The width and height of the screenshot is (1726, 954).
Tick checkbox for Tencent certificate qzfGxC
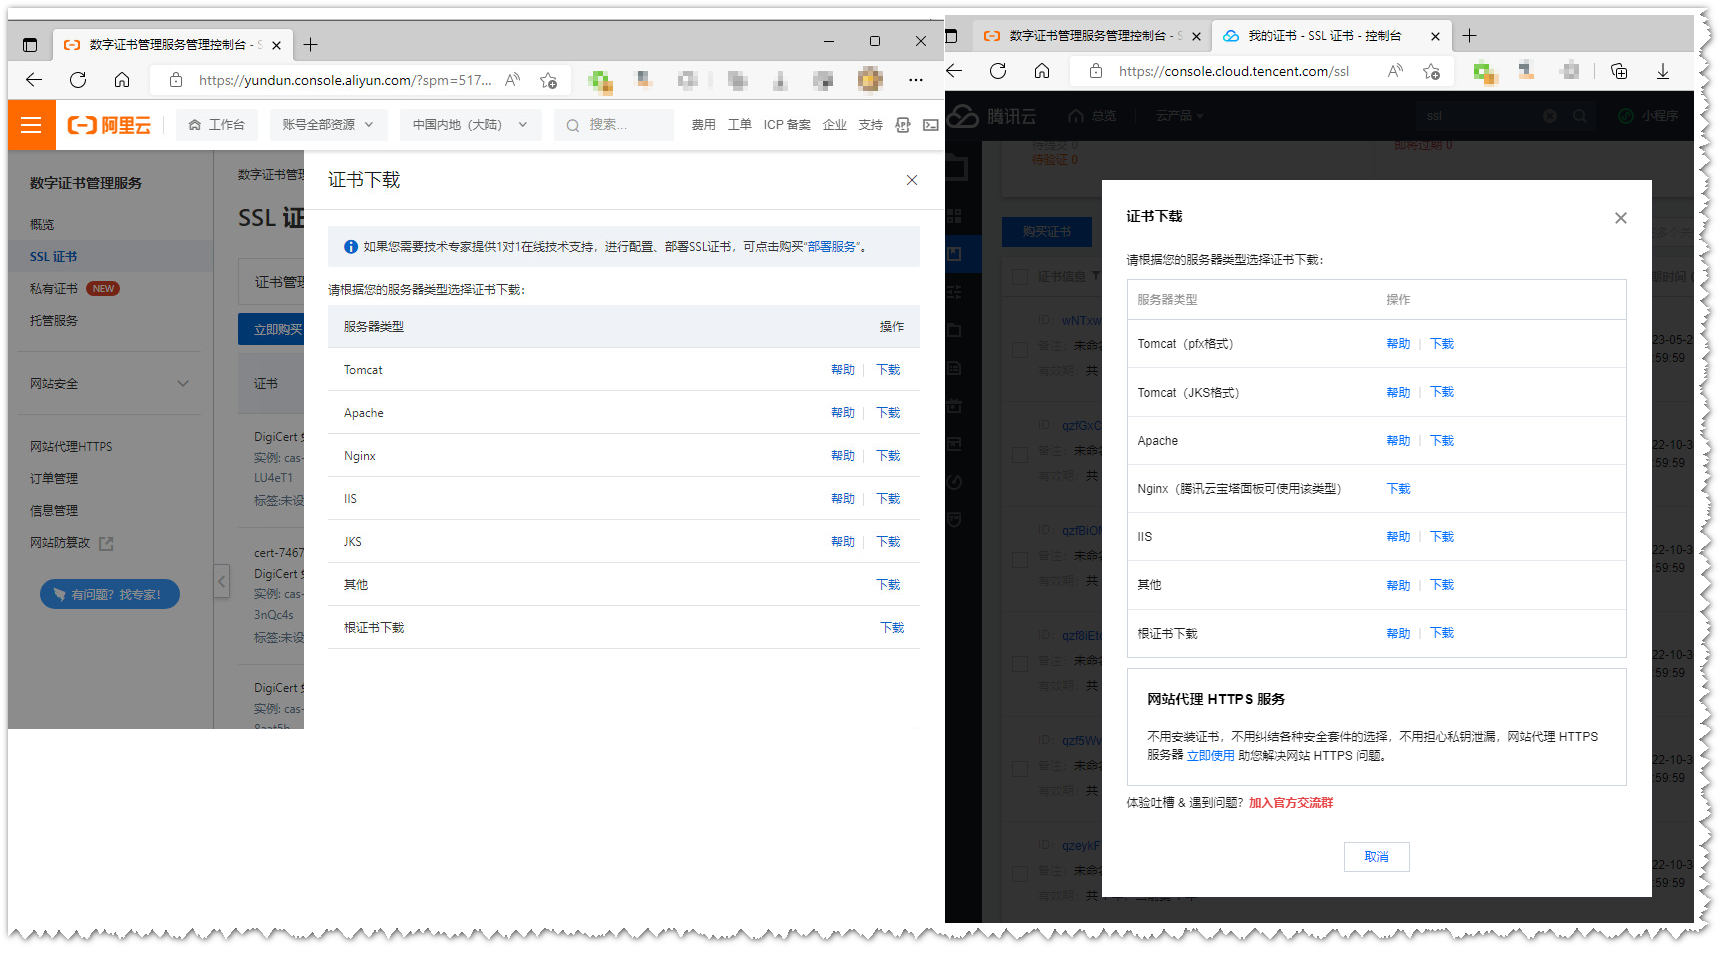point(1020,454)
